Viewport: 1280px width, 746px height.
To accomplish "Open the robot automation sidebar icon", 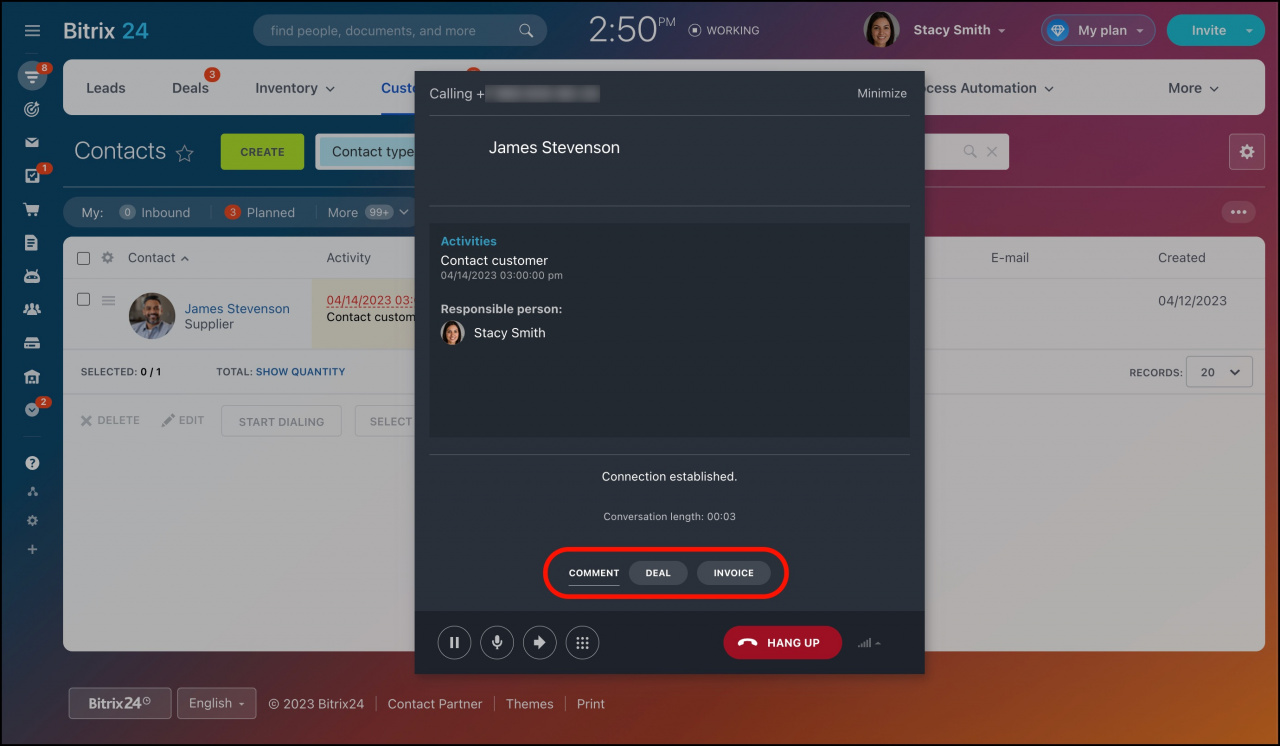I will [x=32, y=276].
